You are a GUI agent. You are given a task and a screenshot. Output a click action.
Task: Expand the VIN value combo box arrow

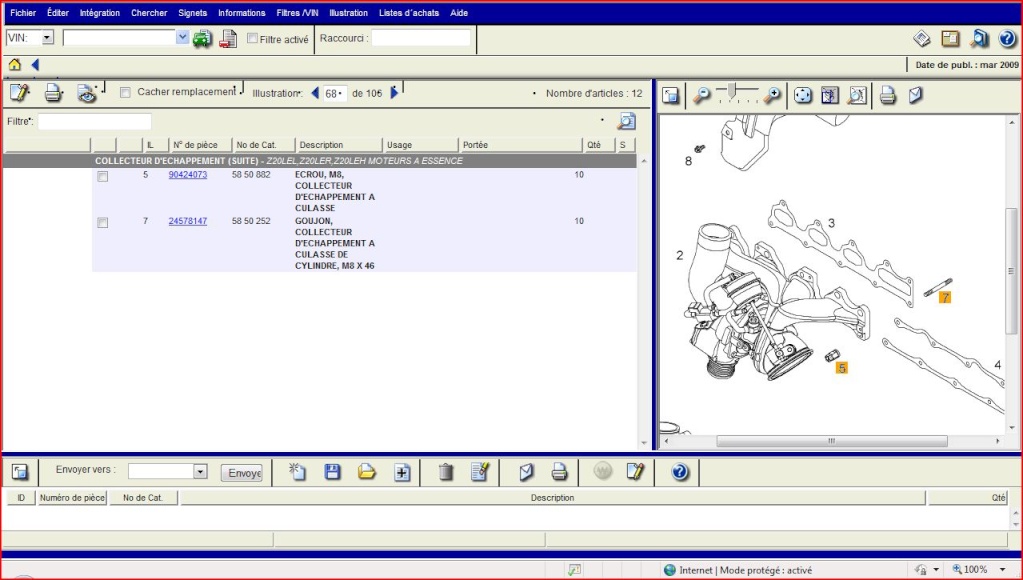point(183,38)
